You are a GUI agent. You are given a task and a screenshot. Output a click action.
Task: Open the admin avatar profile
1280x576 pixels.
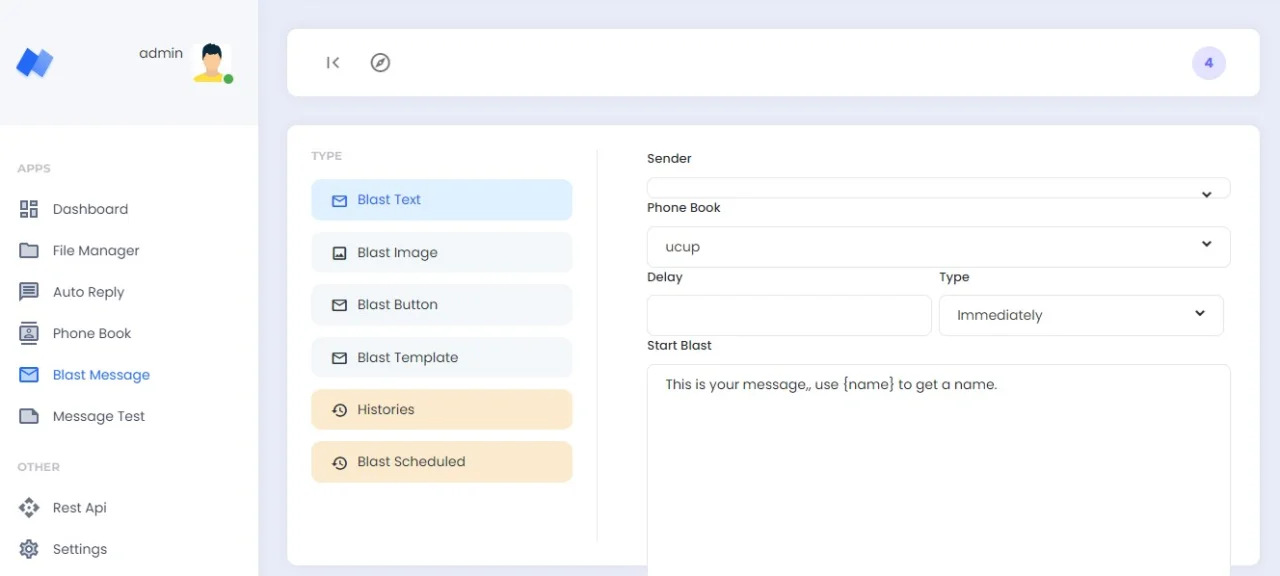212,62
